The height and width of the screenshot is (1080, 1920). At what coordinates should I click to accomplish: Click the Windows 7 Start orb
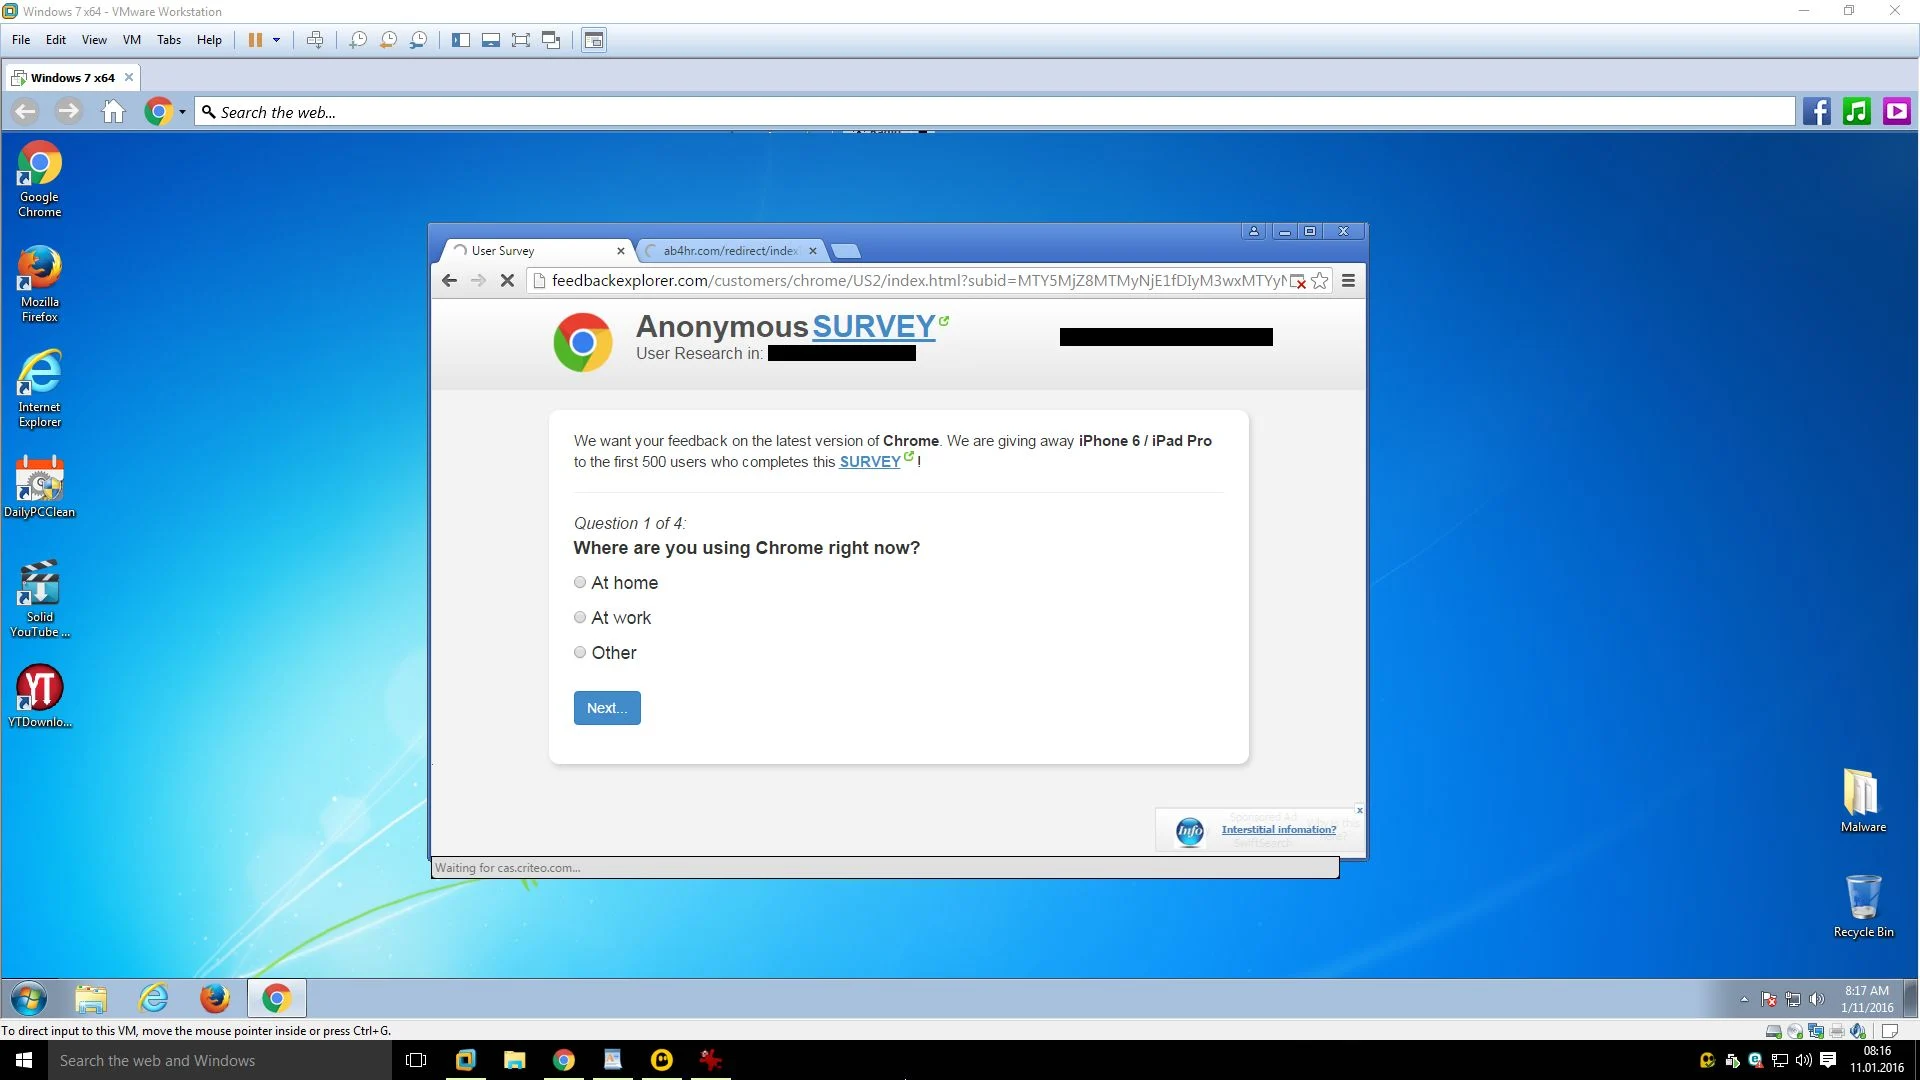(28, 998)
